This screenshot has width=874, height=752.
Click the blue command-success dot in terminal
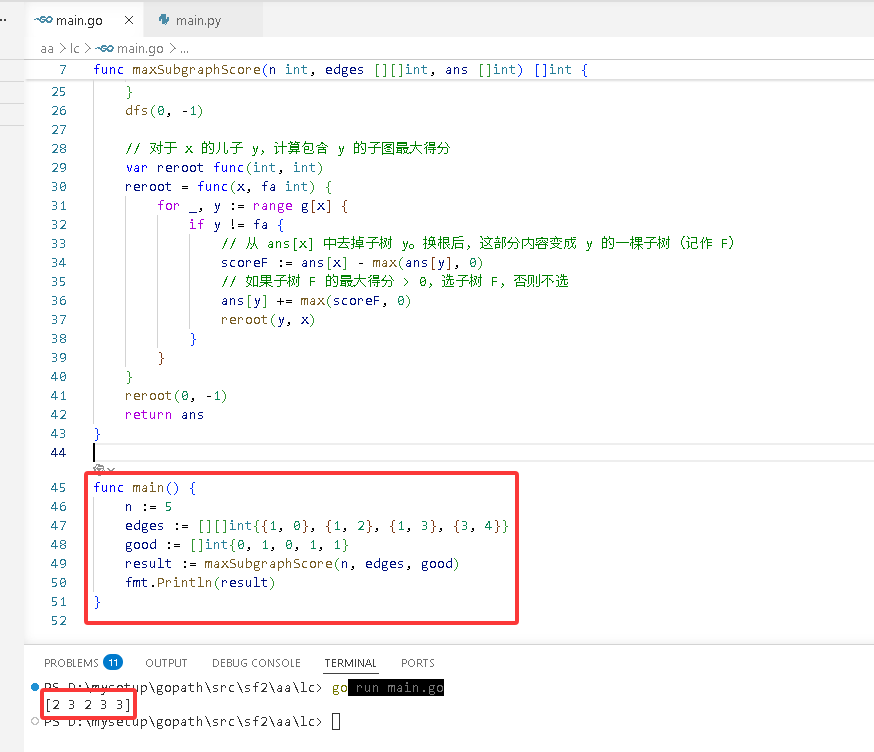click(x=35, y=687)
